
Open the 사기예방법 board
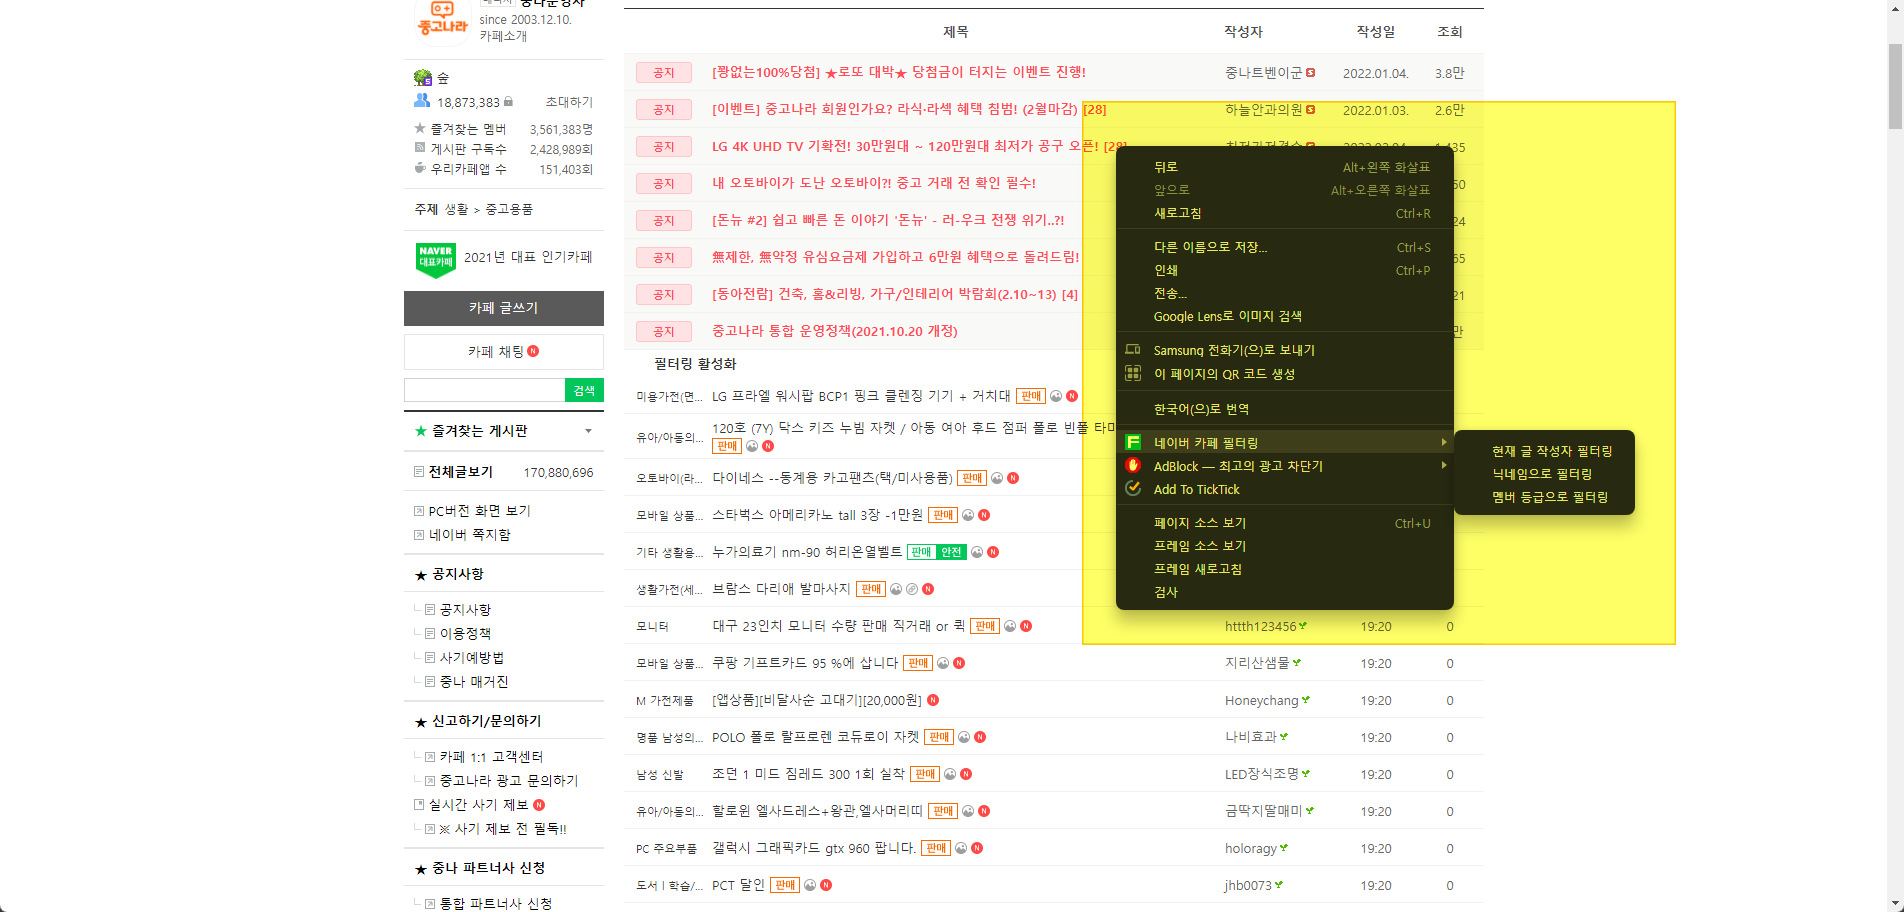point(472,657)
